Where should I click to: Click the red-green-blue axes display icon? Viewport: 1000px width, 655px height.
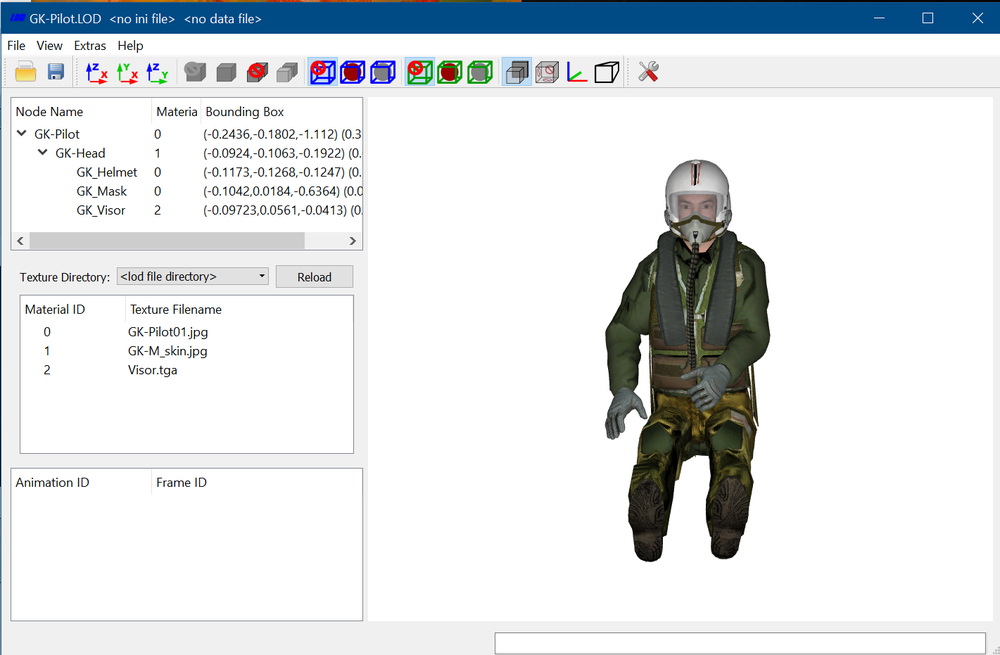point(577,72)
